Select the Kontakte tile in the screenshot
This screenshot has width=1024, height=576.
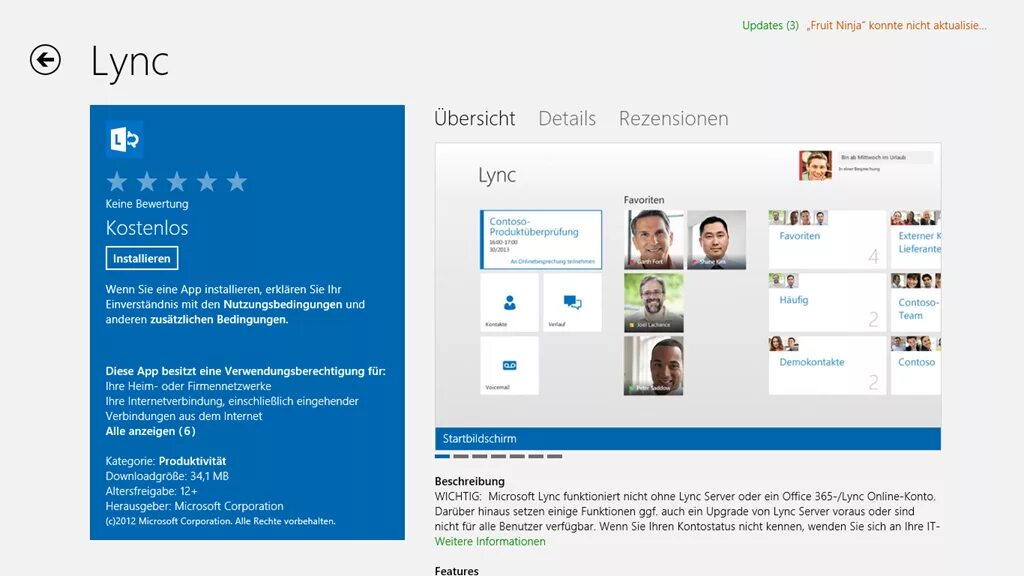tap(509, 302)
